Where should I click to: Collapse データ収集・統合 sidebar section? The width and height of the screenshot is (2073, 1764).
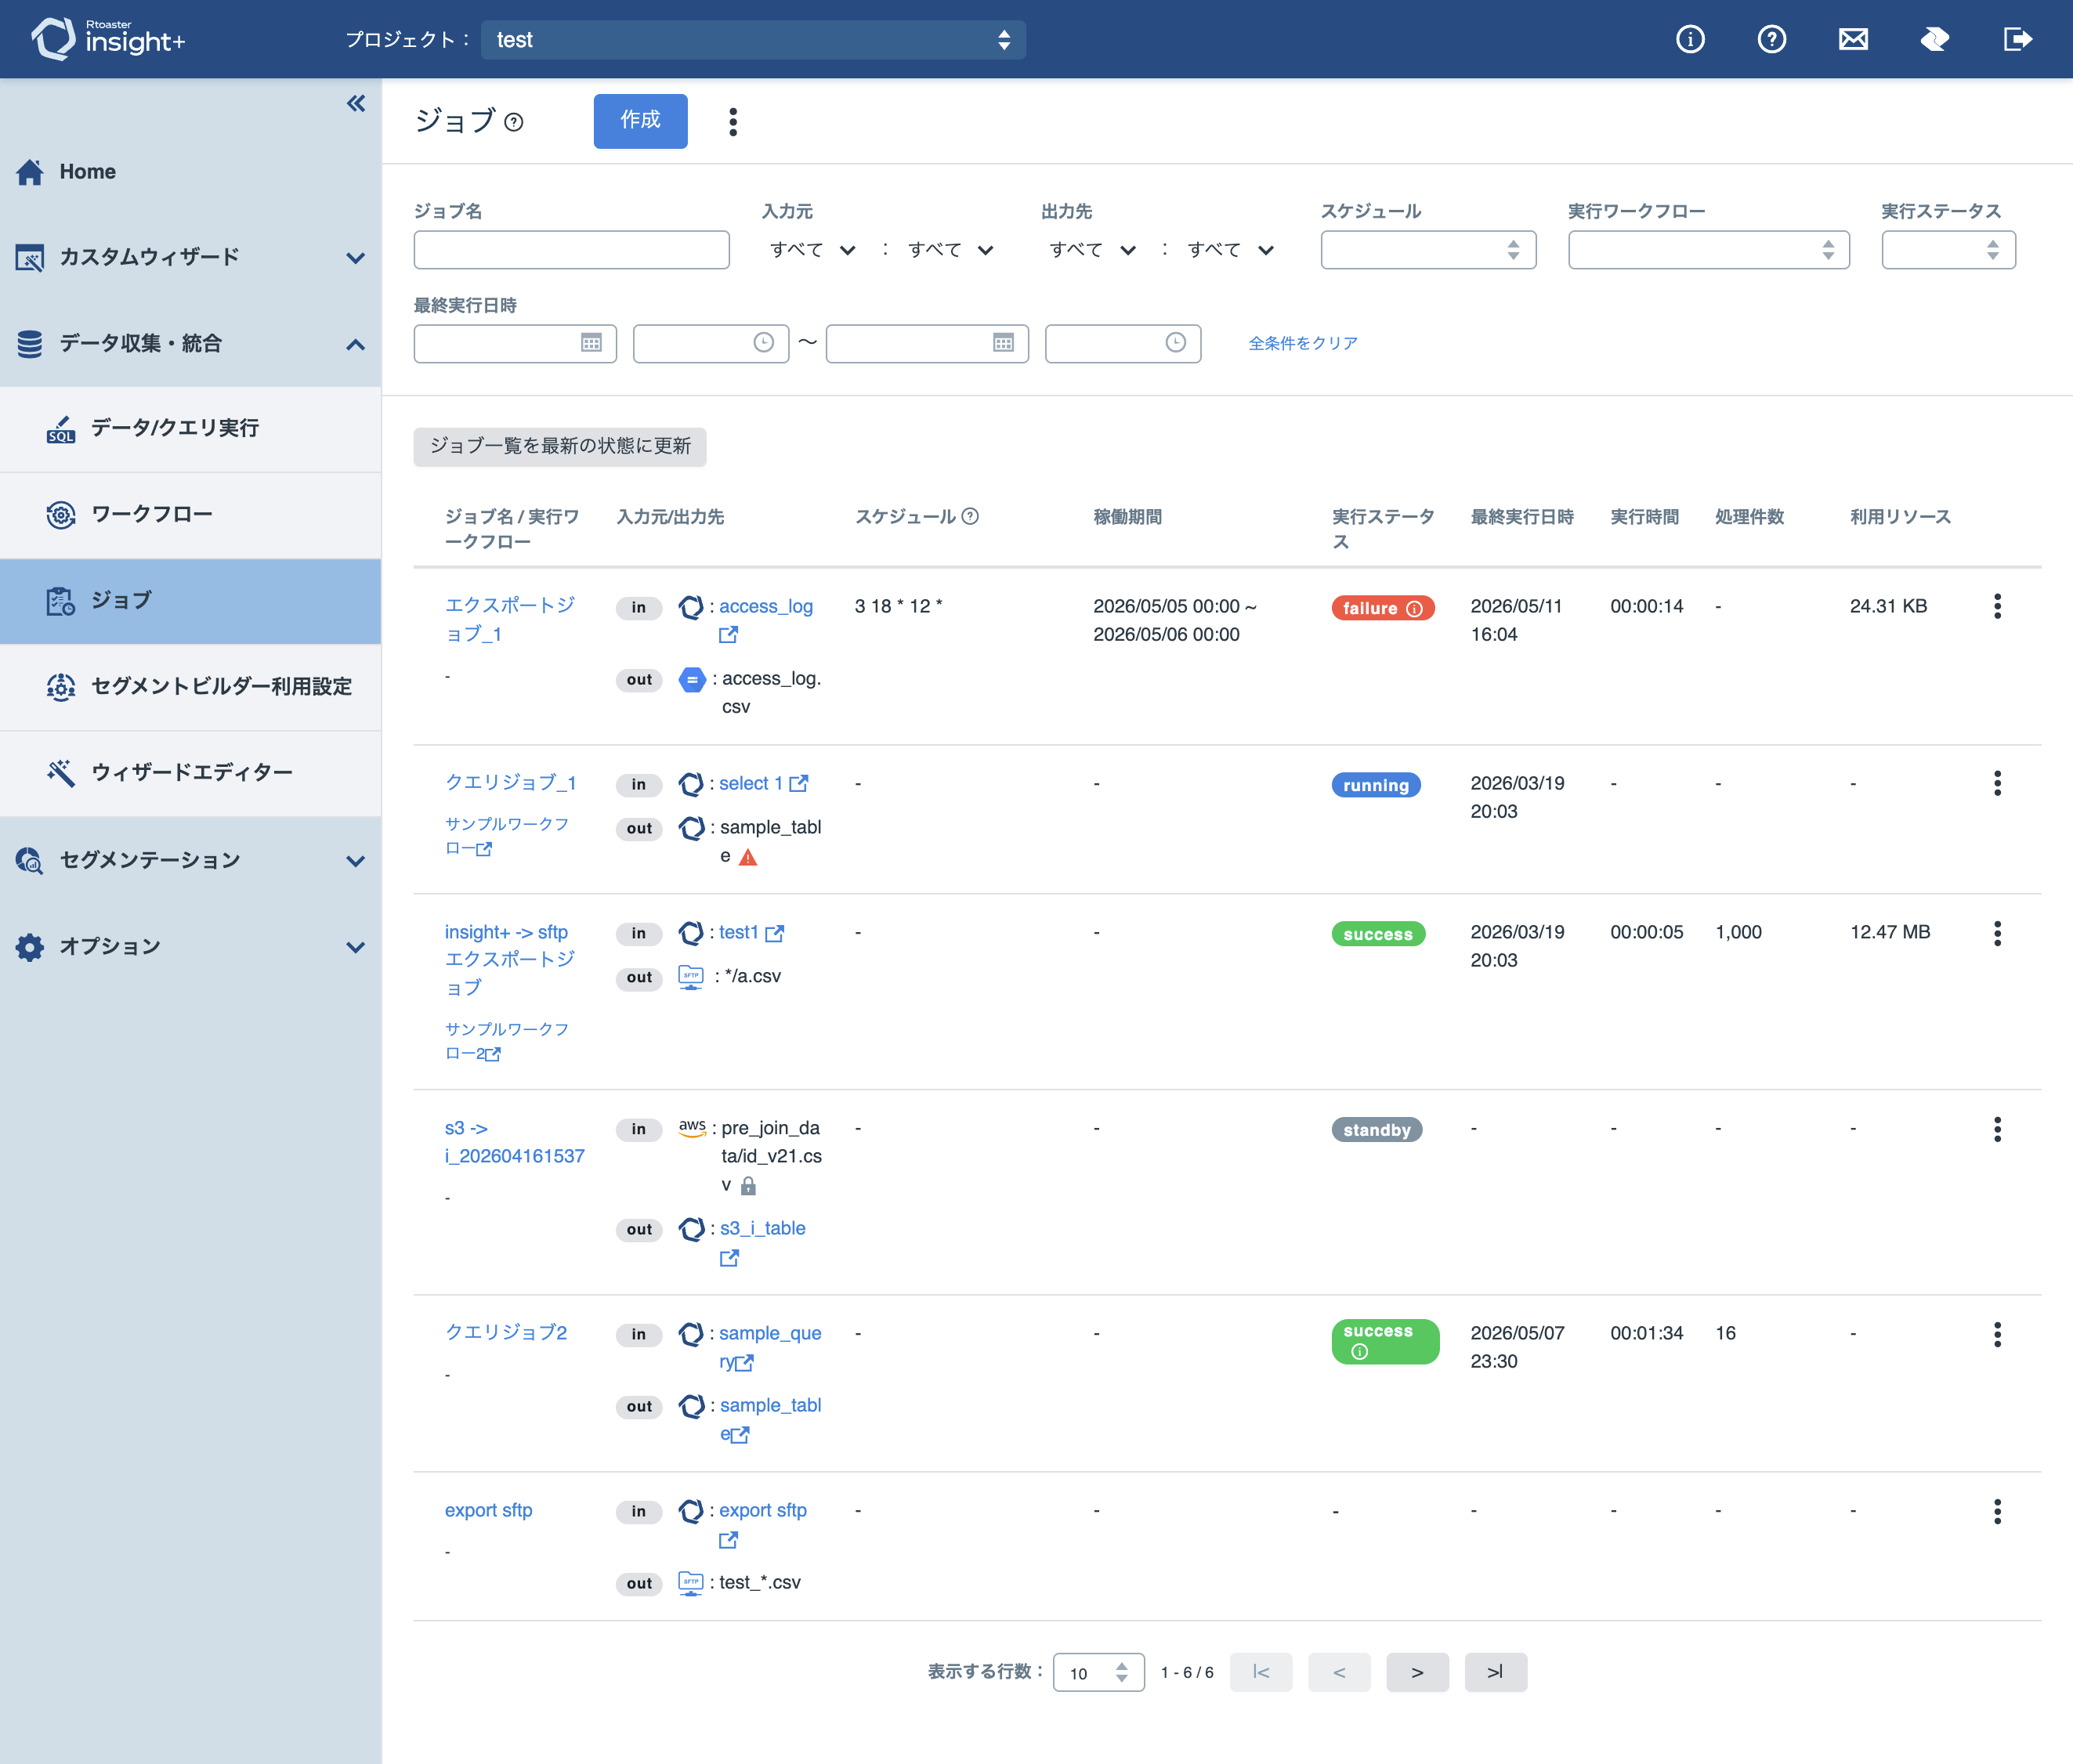click(x=190, y=343)
